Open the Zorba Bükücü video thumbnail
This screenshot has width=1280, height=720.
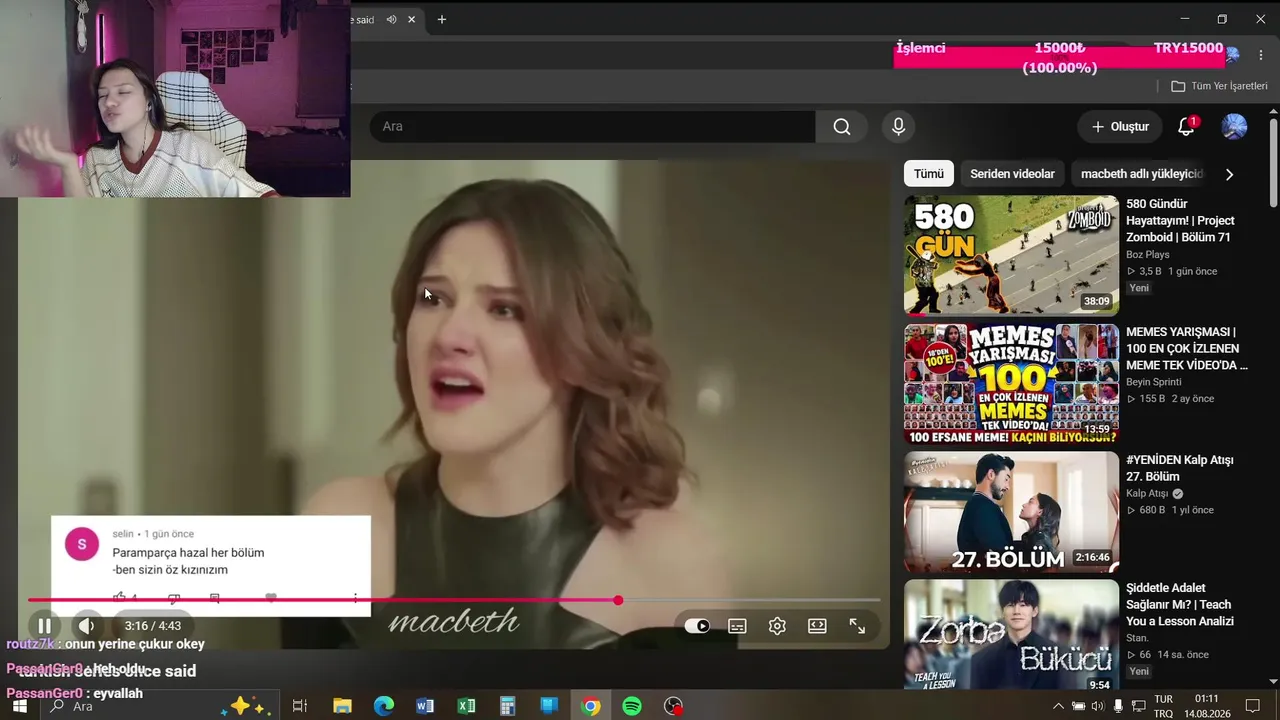coord(1011,636)
